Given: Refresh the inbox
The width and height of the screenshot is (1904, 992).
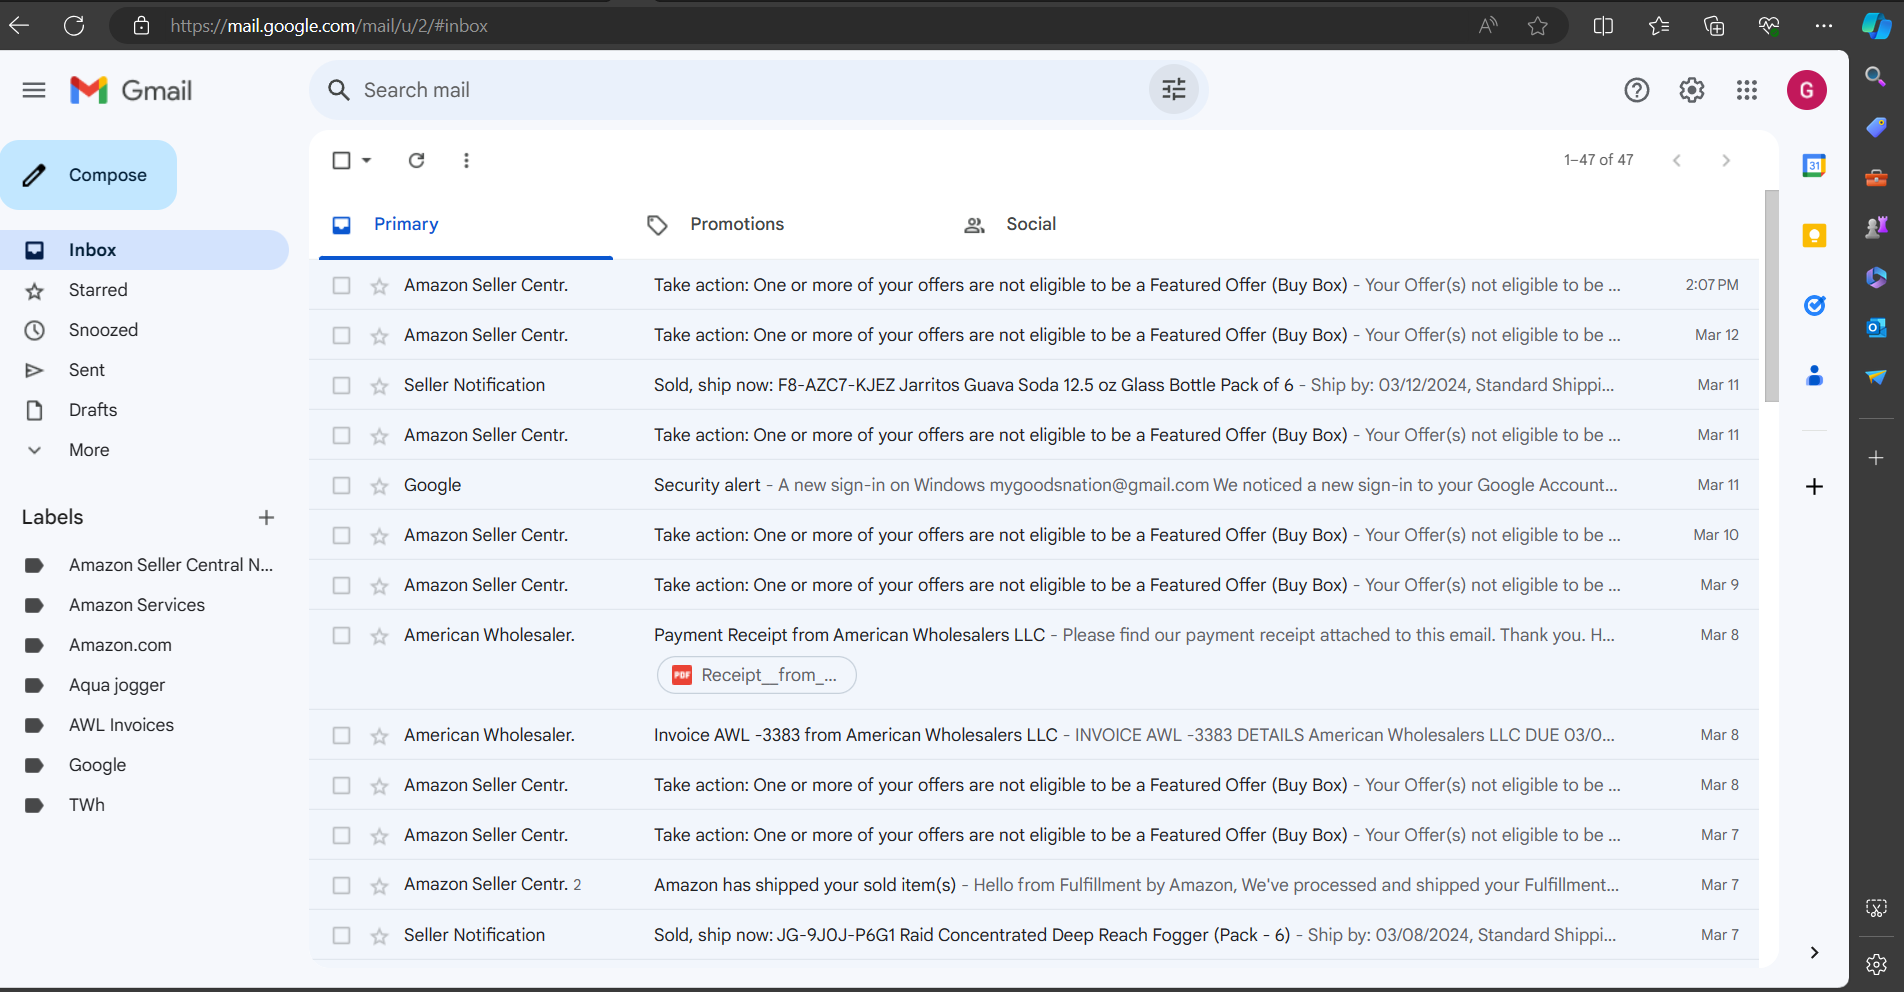Looking at the screenshot, I should click(416, 160).
